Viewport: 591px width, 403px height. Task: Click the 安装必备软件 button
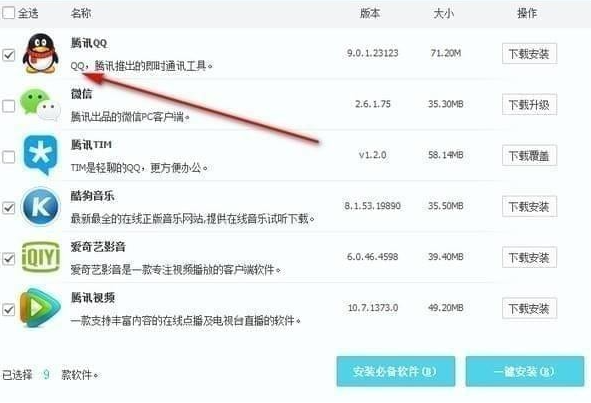(396, 371)
